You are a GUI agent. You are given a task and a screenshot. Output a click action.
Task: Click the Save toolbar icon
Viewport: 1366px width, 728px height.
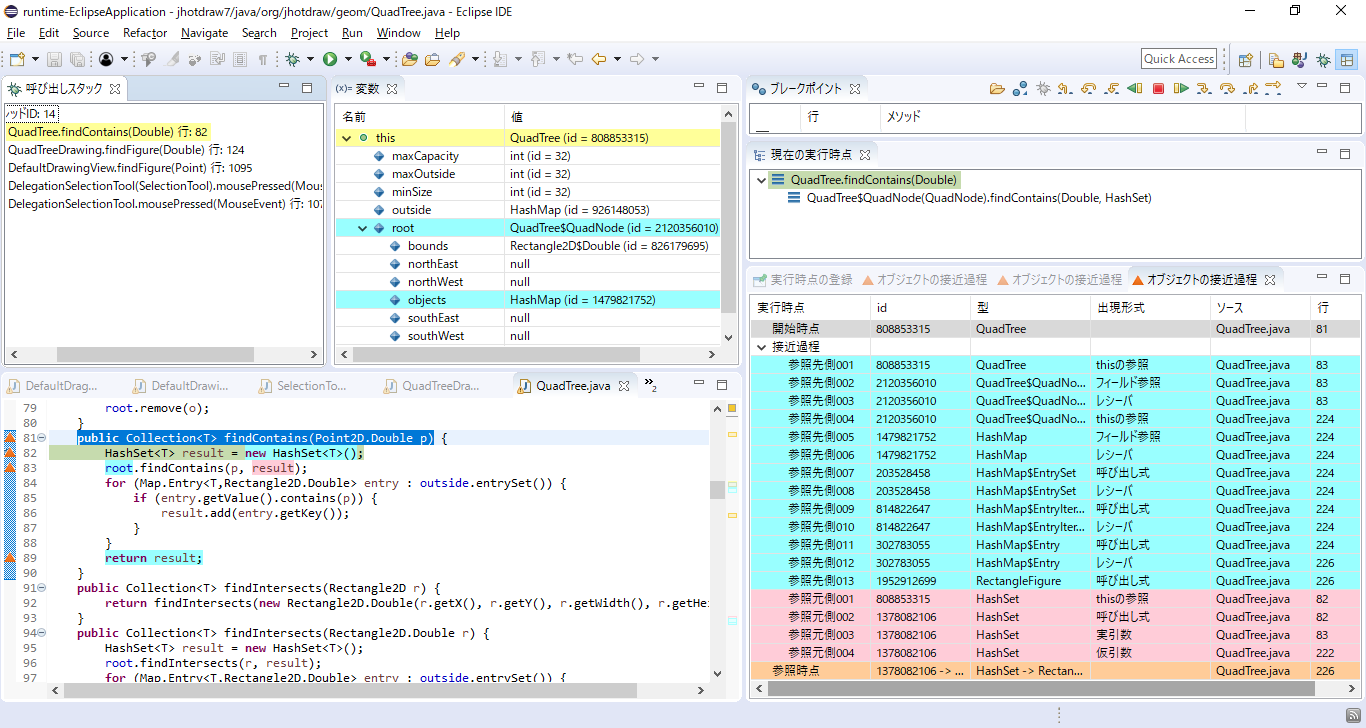[x=54, y=59]
